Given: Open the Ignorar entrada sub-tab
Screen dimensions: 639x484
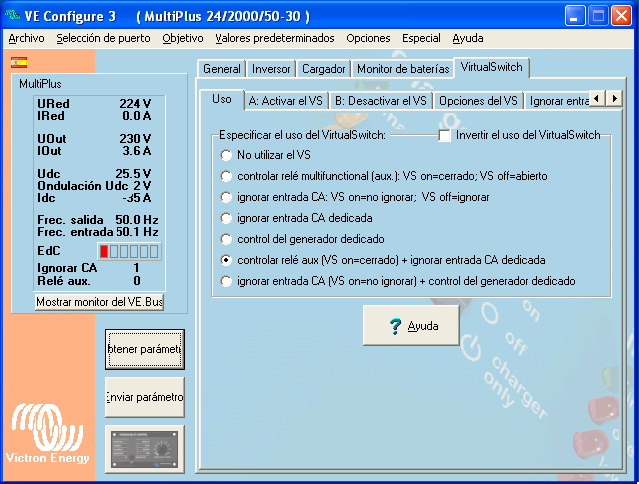Looking at the screenshot, I should pyautogui.click(x=558, y=101).
